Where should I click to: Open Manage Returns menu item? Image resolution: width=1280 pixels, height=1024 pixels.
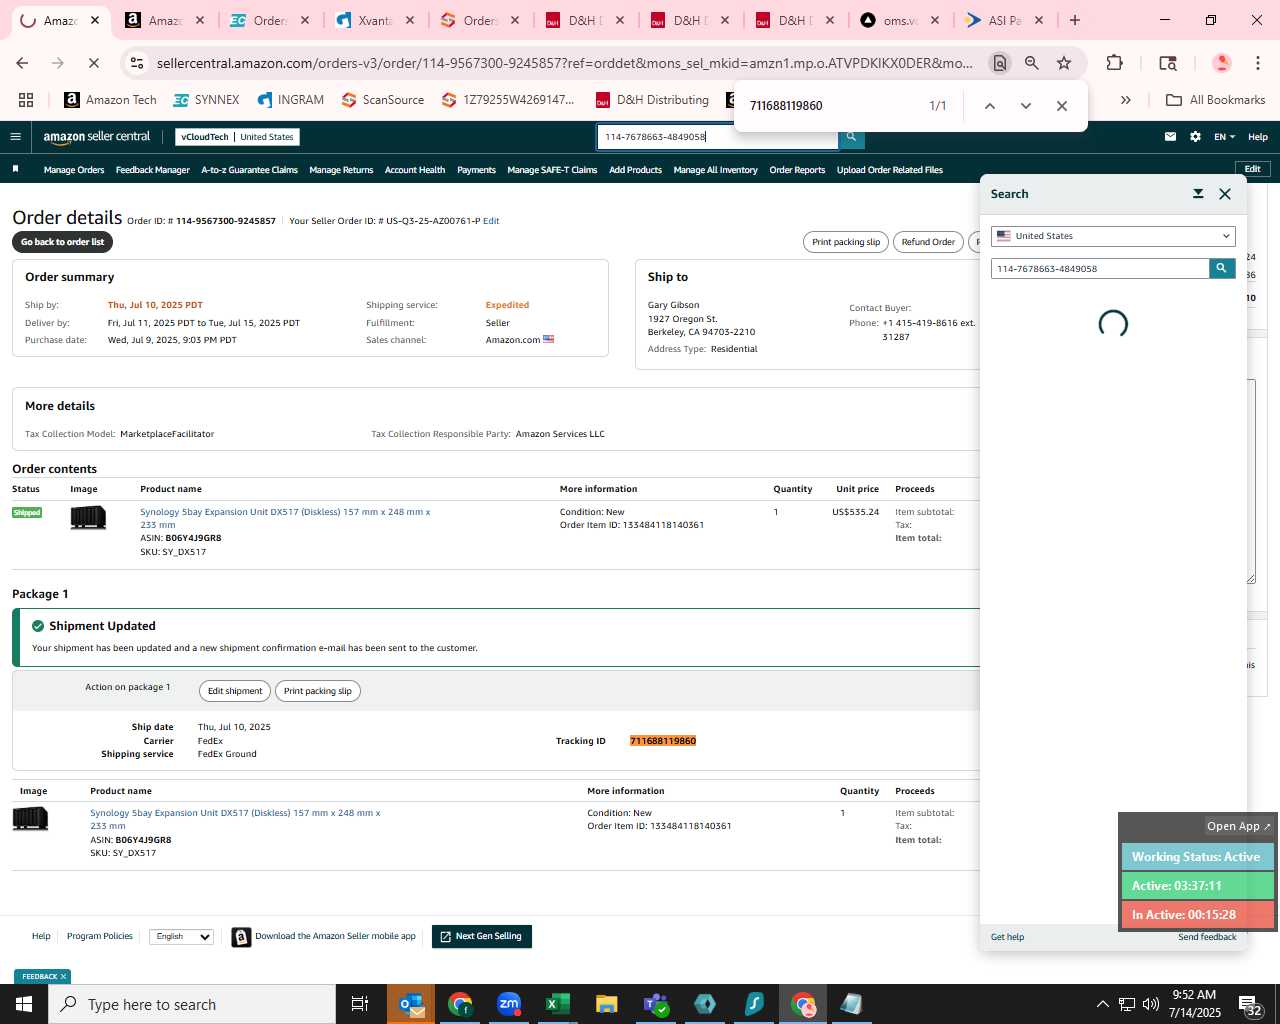point(341,170)
